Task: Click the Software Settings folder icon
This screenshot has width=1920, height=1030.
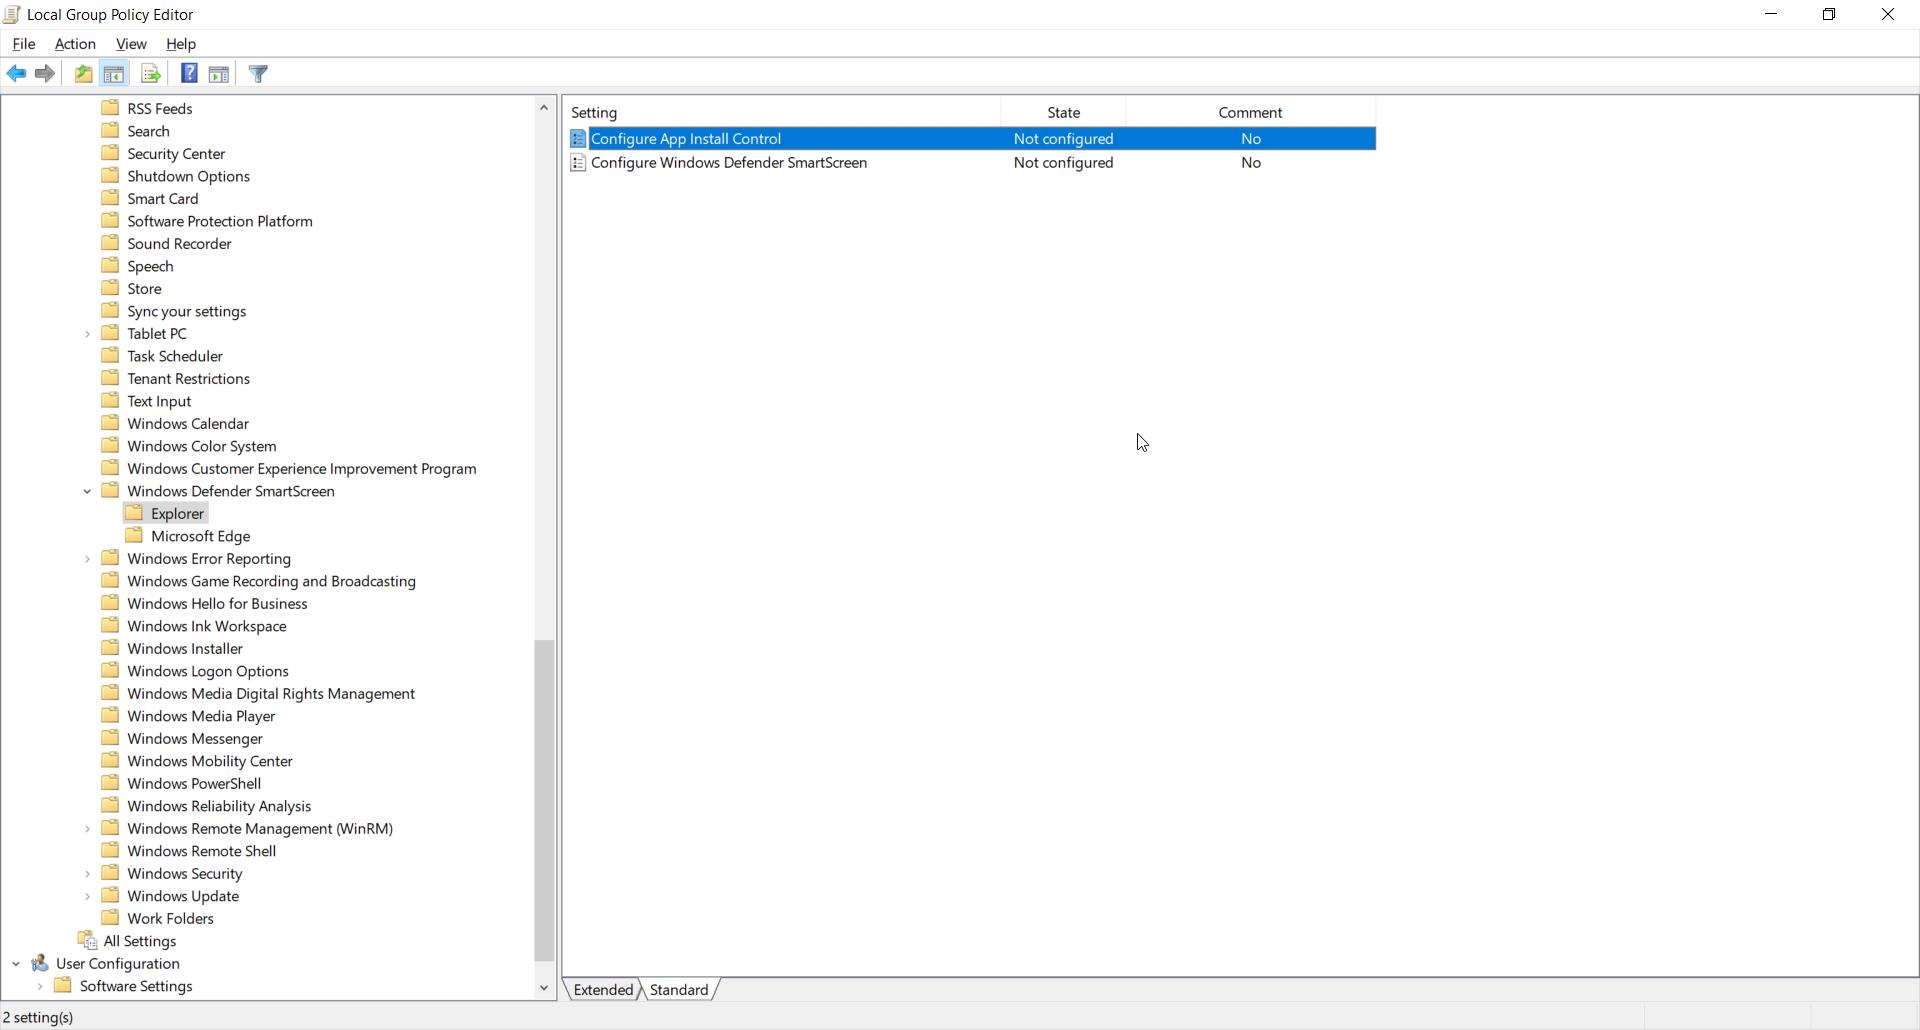Action: [63, 986]
